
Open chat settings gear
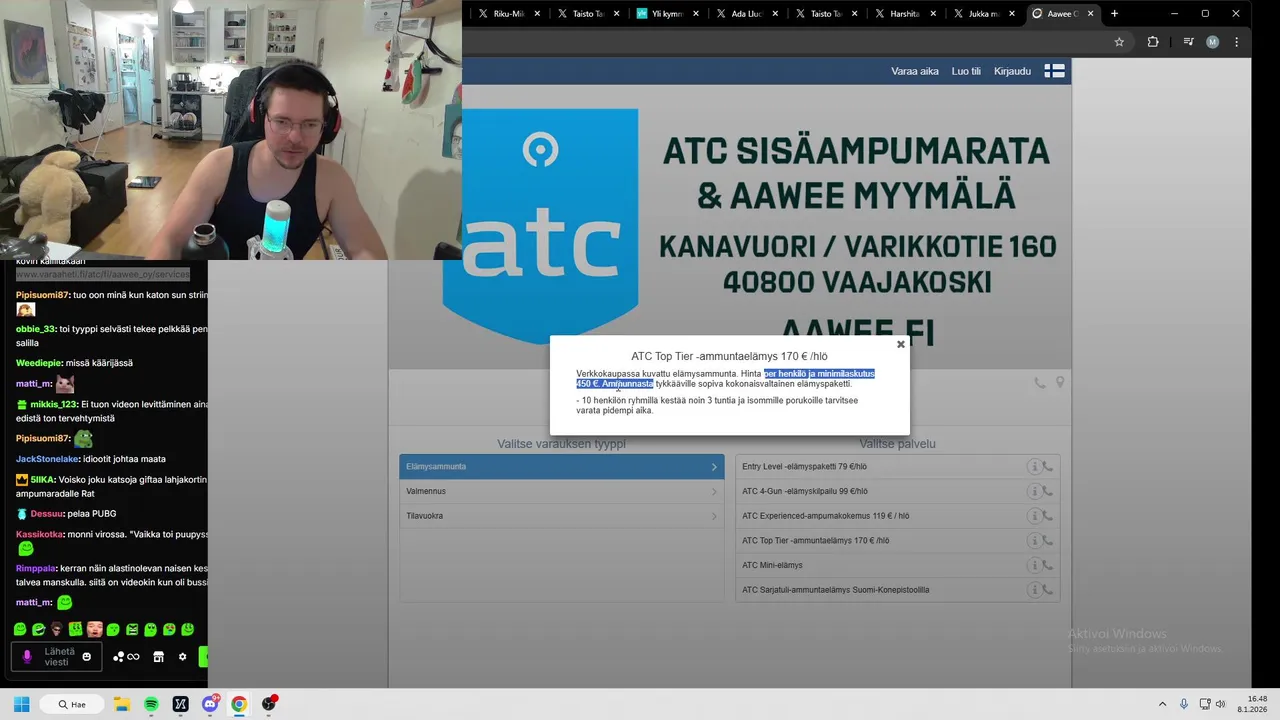click(x=182, y=657)
